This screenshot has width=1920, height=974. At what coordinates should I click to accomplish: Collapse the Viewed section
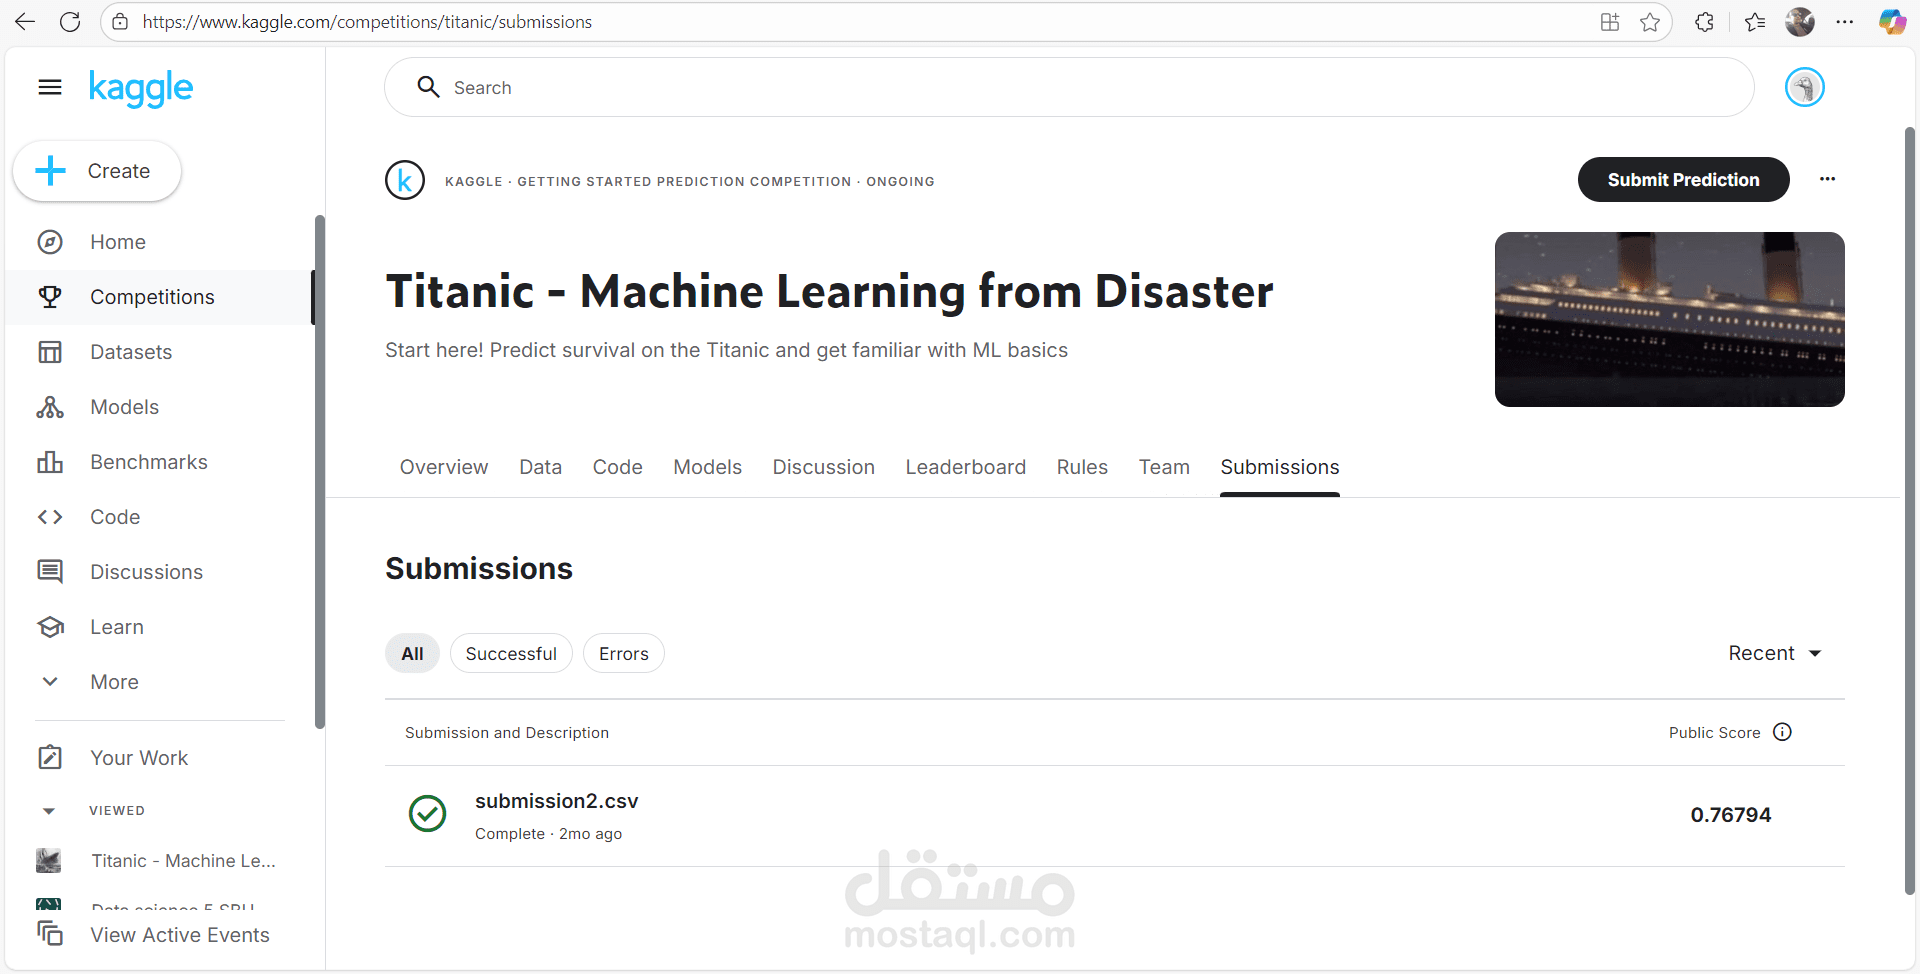click(x=49, y=810)
